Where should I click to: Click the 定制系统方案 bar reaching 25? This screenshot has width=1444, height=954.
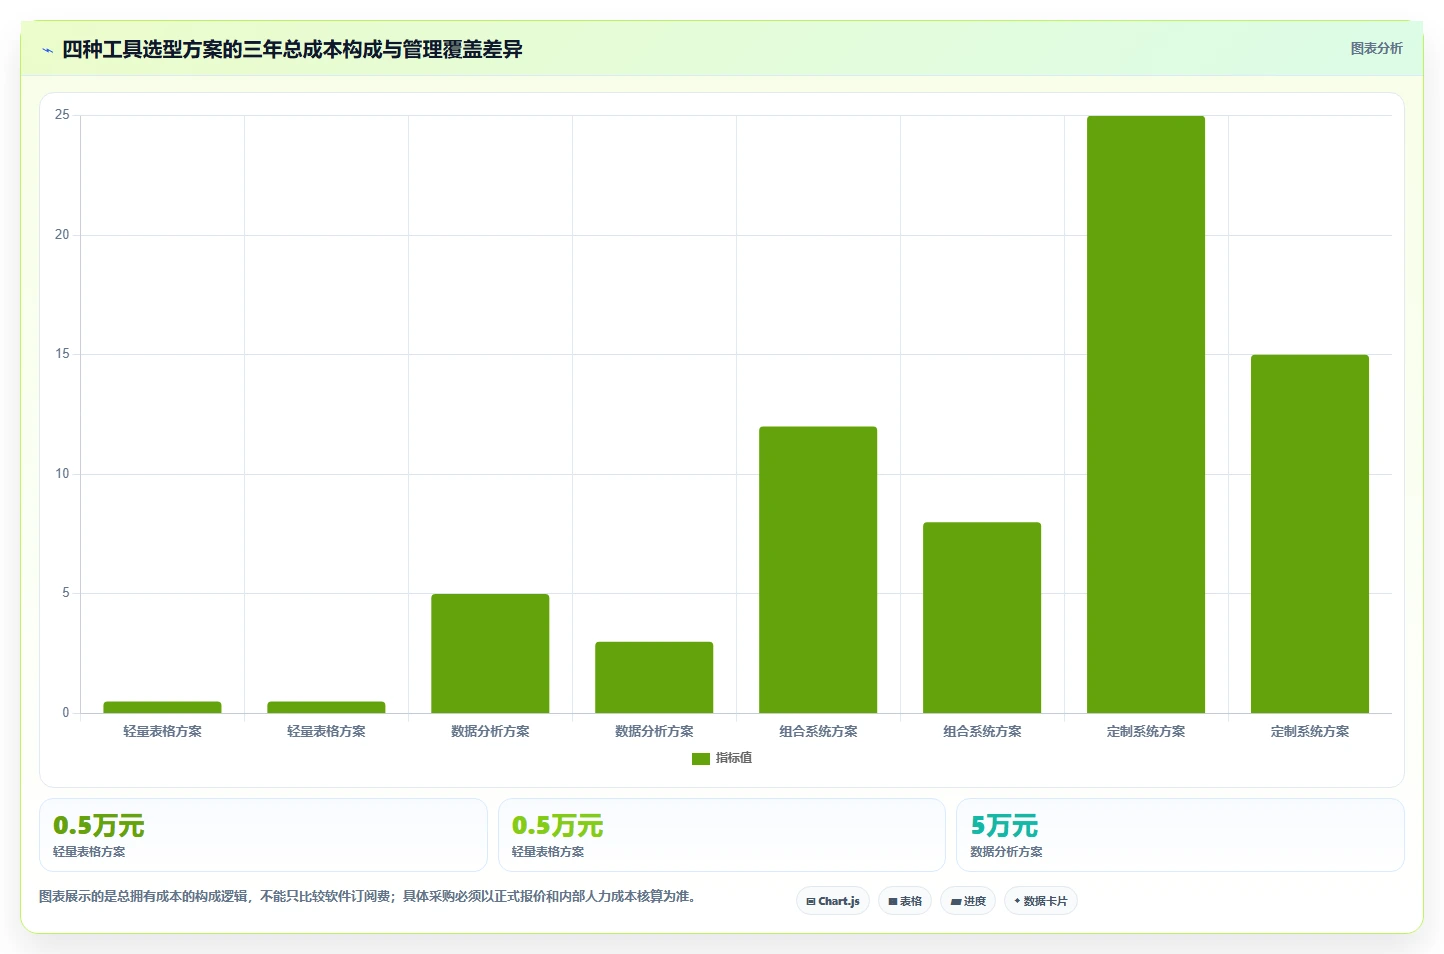coord(1146,414)
